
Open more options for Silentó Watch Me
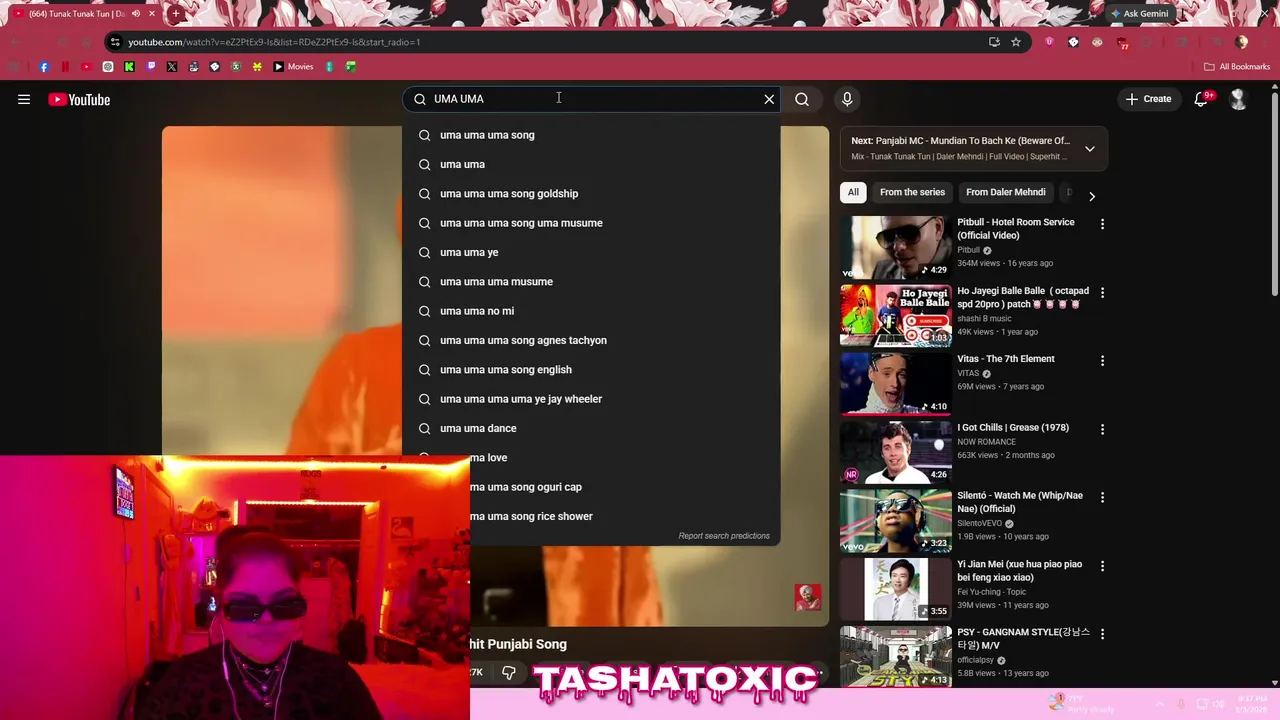pyautogui.click(x=1102, y=497)
